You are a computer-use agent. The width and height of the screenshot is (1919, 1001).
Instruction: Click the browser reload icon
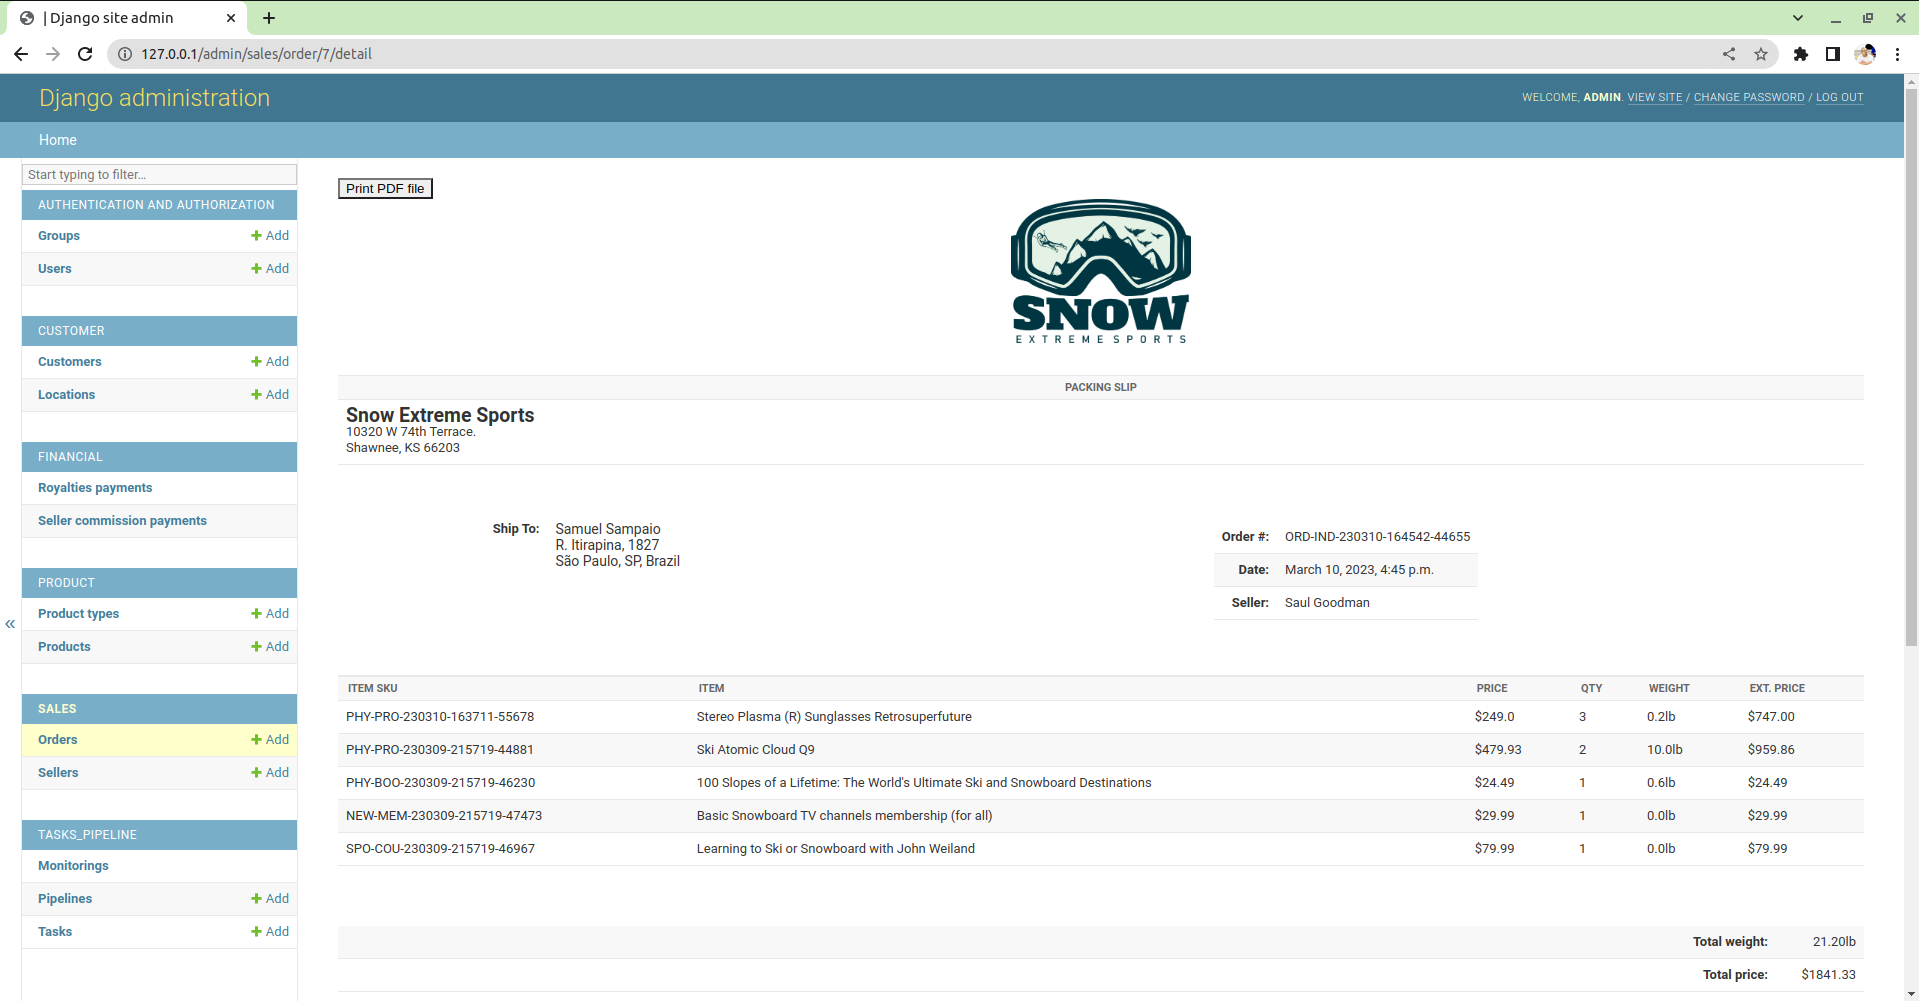85,54
